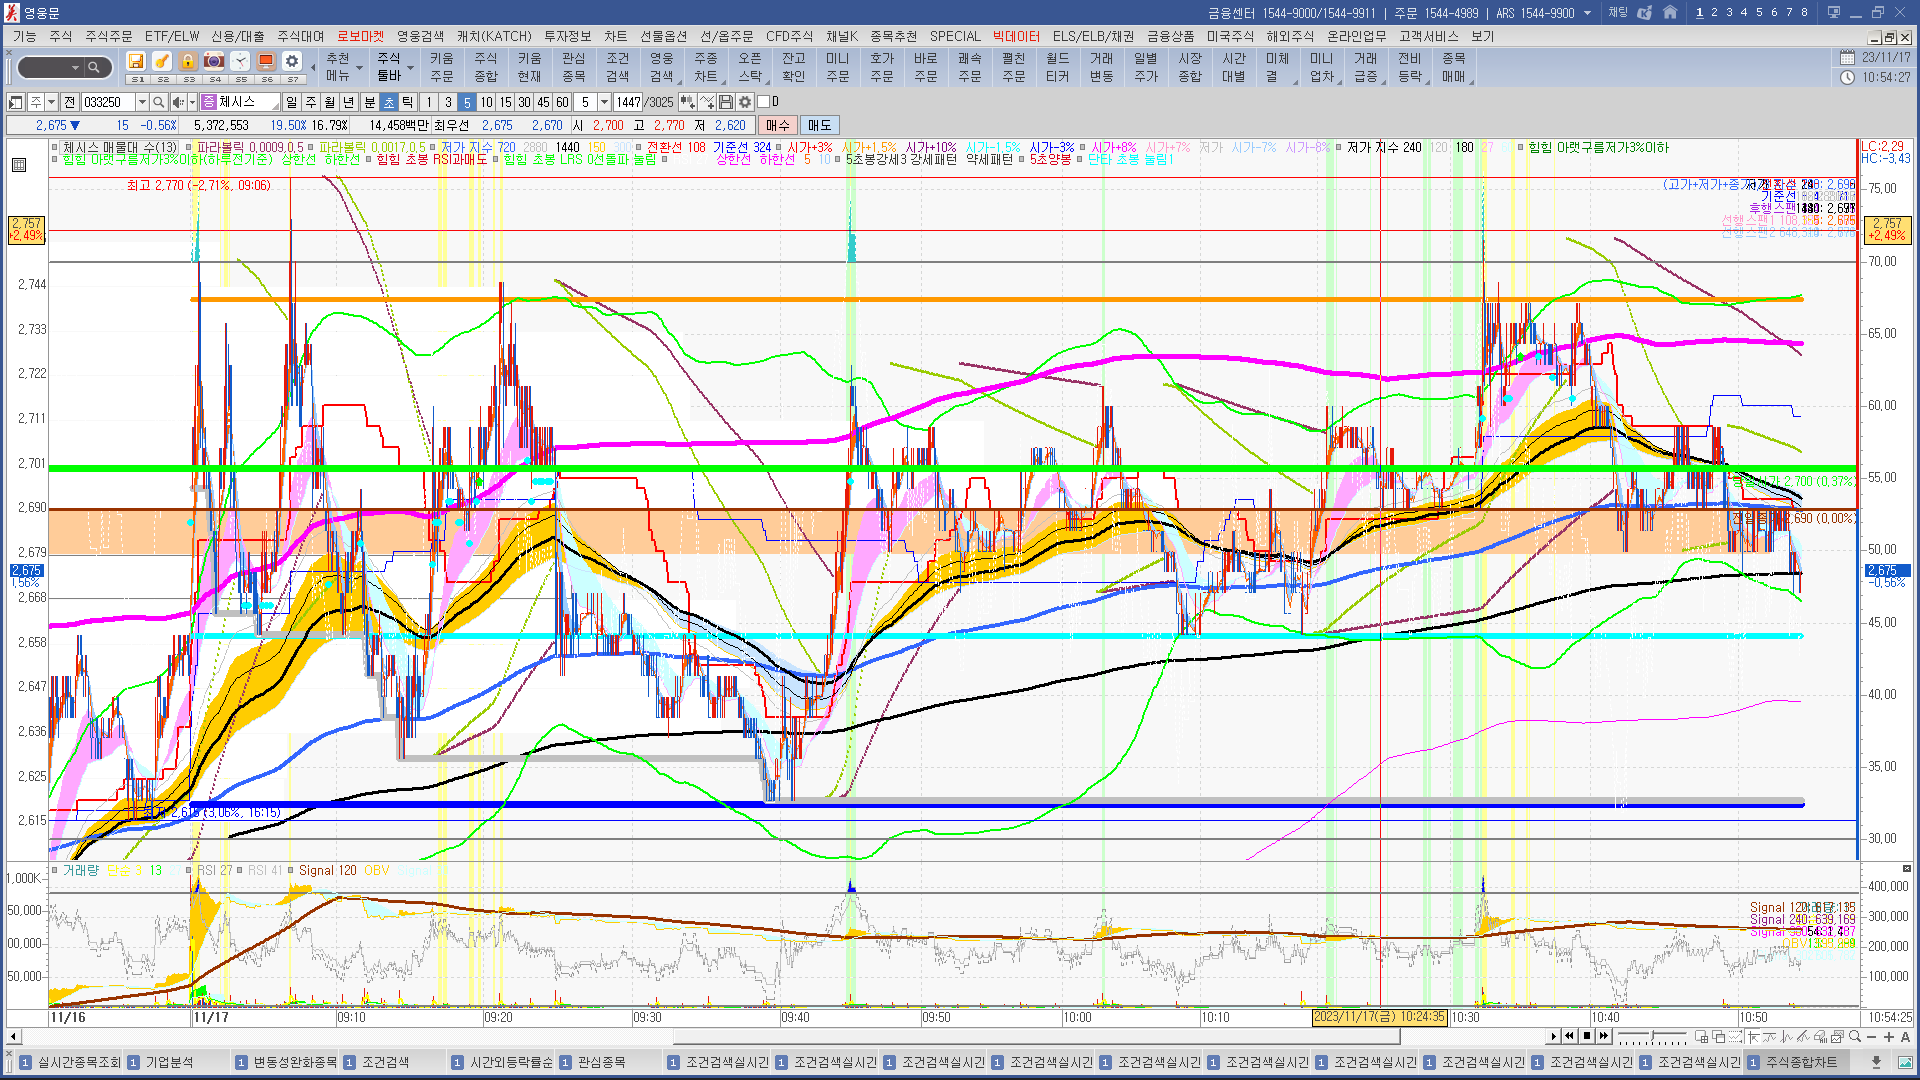Select the 10 interval toggle button
Screen dimensions: 1920x1080
pos(486,102)
